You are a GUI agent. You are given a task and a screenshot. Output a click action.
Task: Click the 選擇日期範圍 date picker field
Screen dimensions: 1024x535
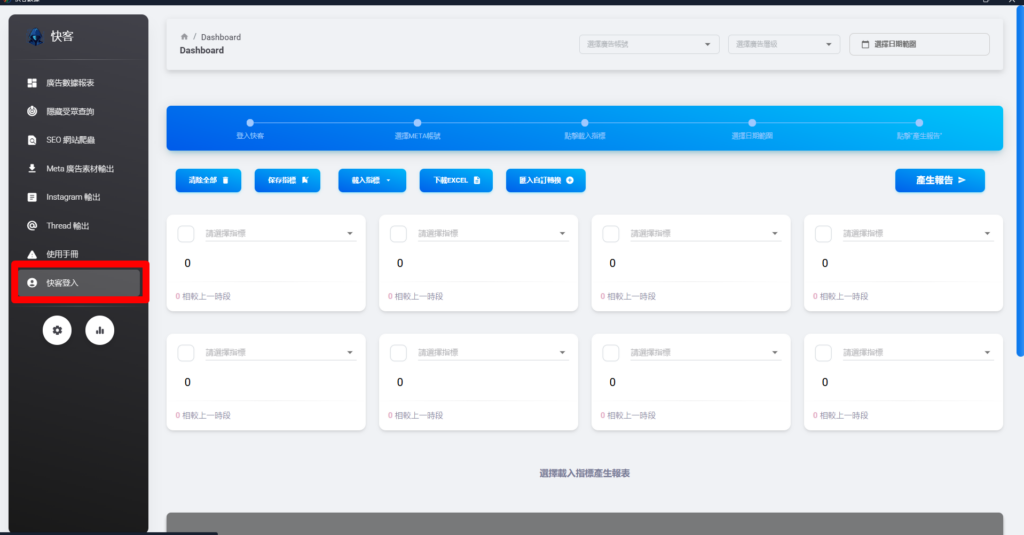(919, 44)
